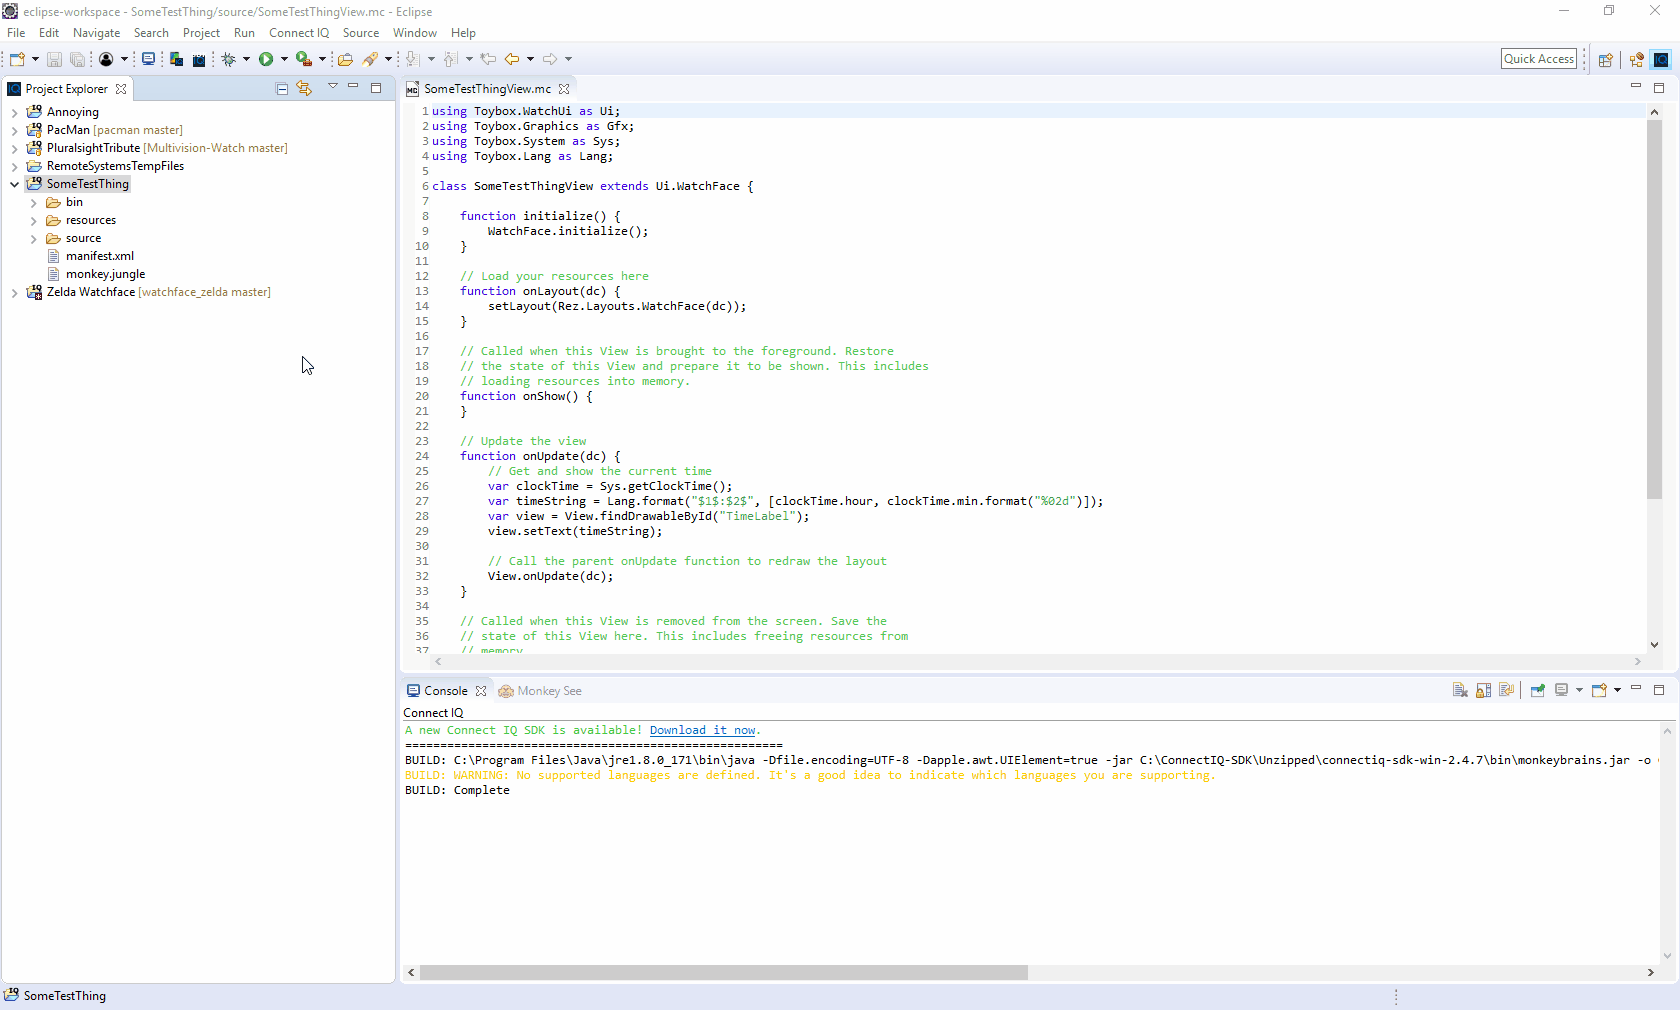
Task: Switch to the Connect IQ perspective icon
Action: pyautogui.click(x=1661, y=59)
